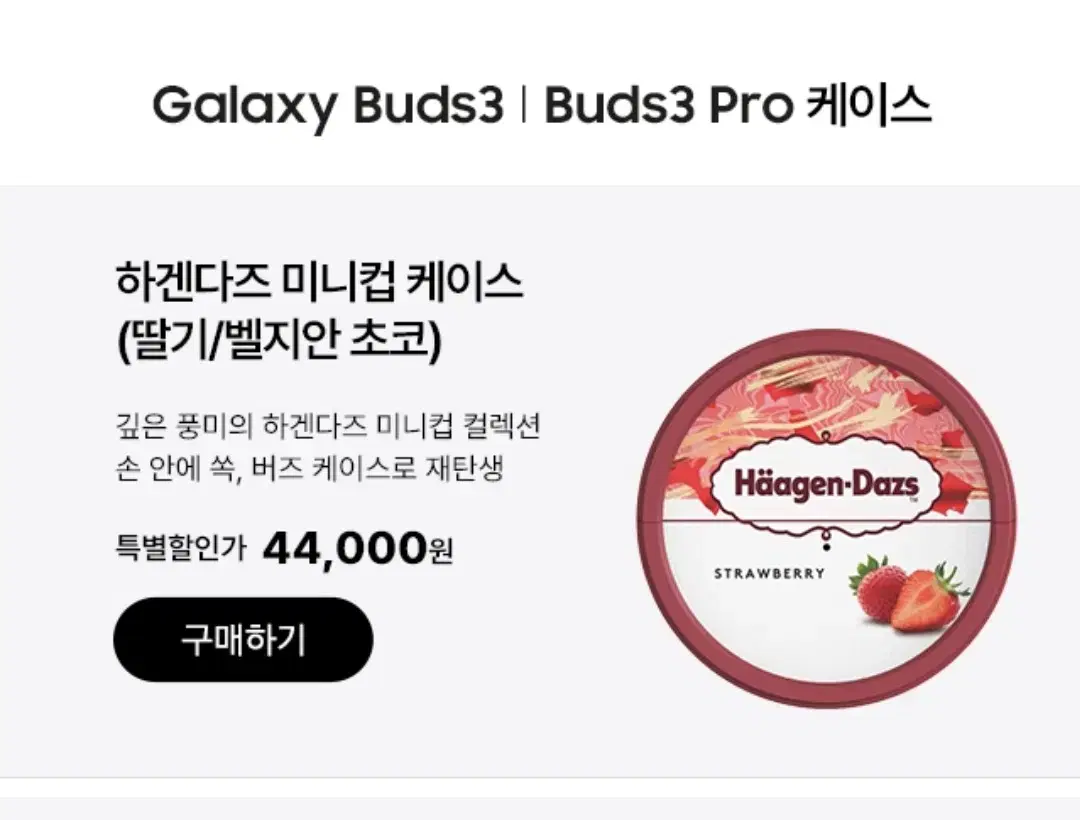Select the Galaxy Buds3 heading text

coord(328,106)
